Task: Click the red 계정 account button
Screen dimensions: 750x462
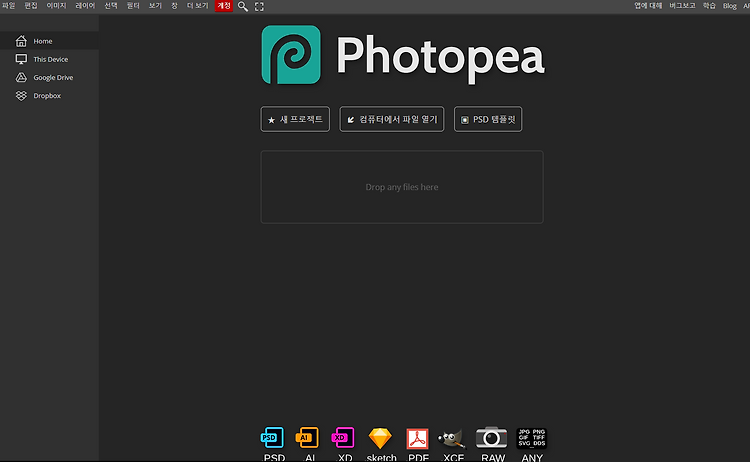Action: click(x=224, y=6)
